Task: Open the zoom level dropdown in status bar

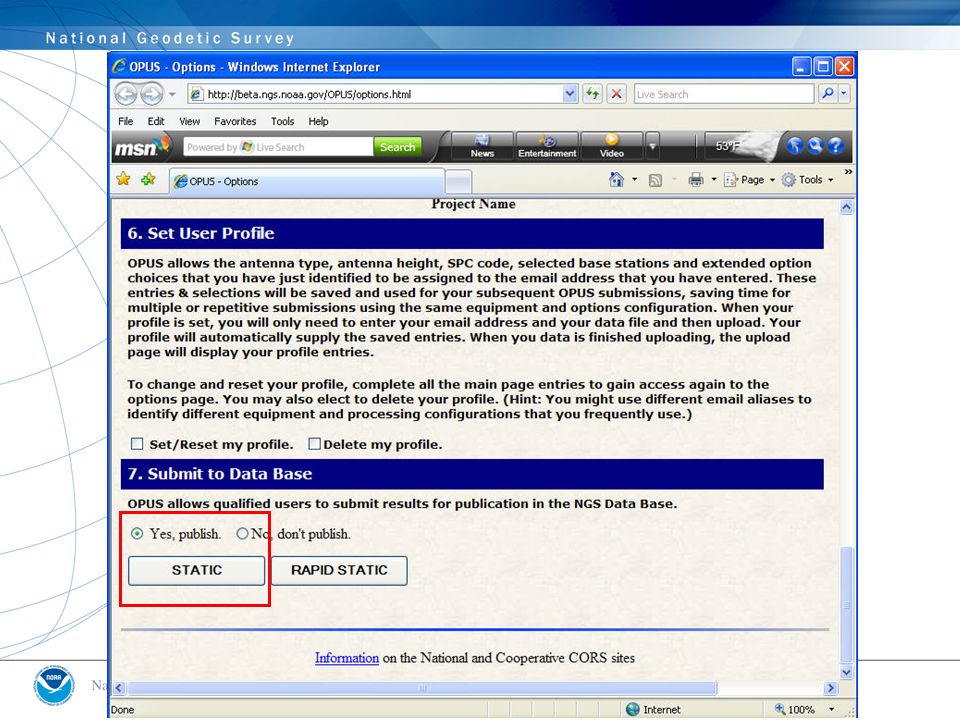Action: click(831, 709)
